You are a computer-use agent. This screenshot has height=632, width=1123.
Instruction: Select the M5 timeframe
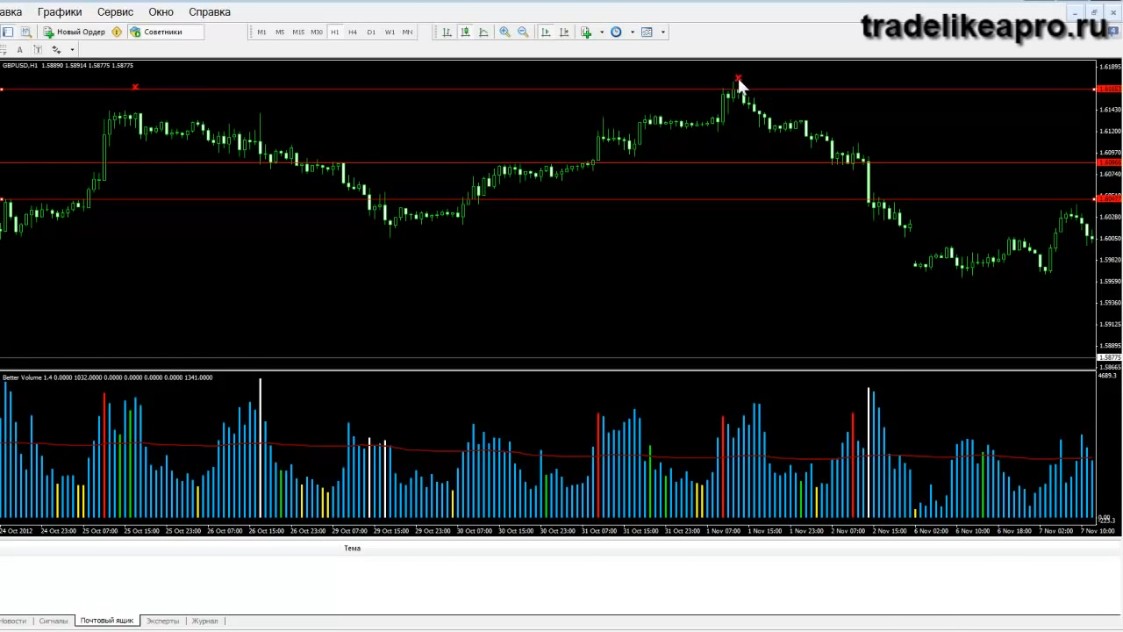point(279,32)
